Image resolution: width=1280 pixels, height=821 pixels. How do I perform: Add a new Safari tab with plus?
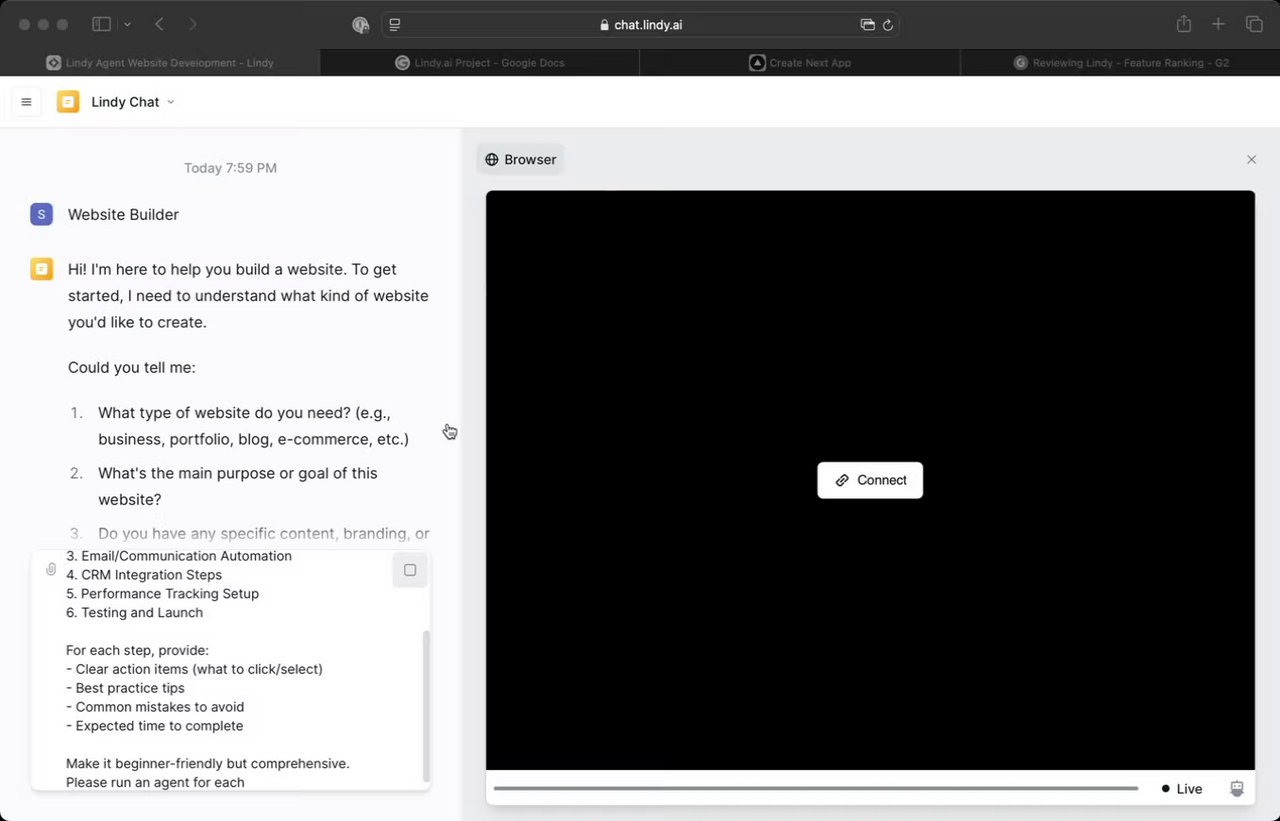(1218, 24)
